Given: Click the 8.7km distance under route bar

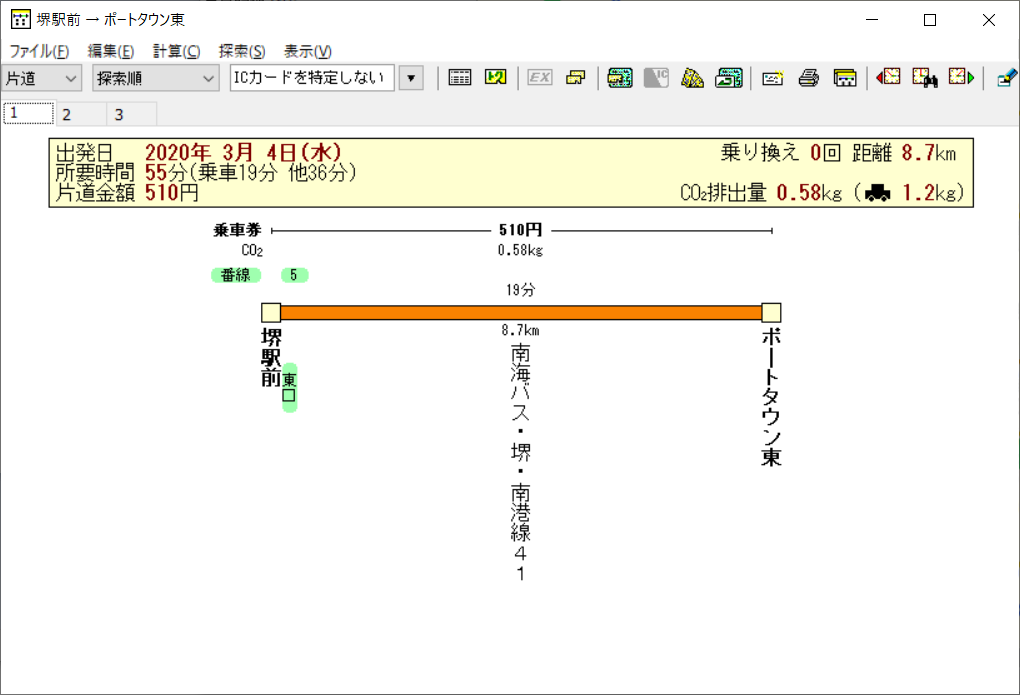Looking at the screenshot, I should click(x=520, y=331).
